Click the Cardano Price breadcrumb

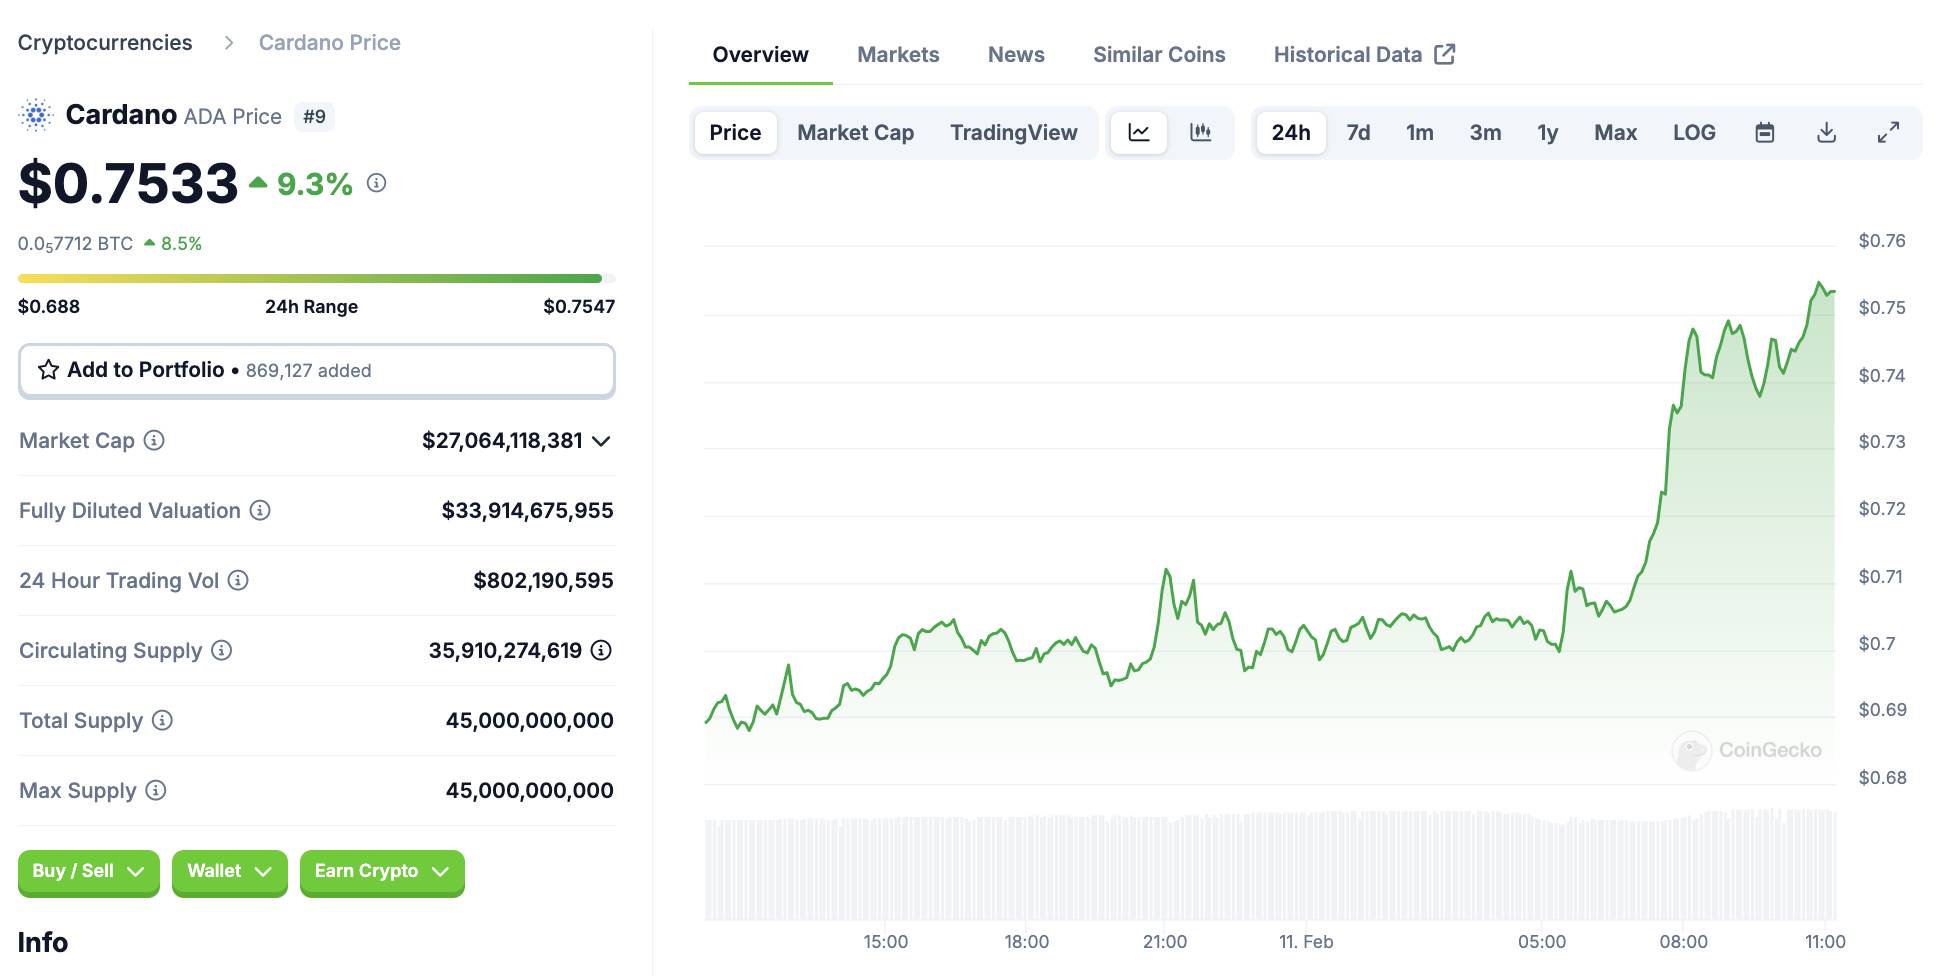click(329, 42)
